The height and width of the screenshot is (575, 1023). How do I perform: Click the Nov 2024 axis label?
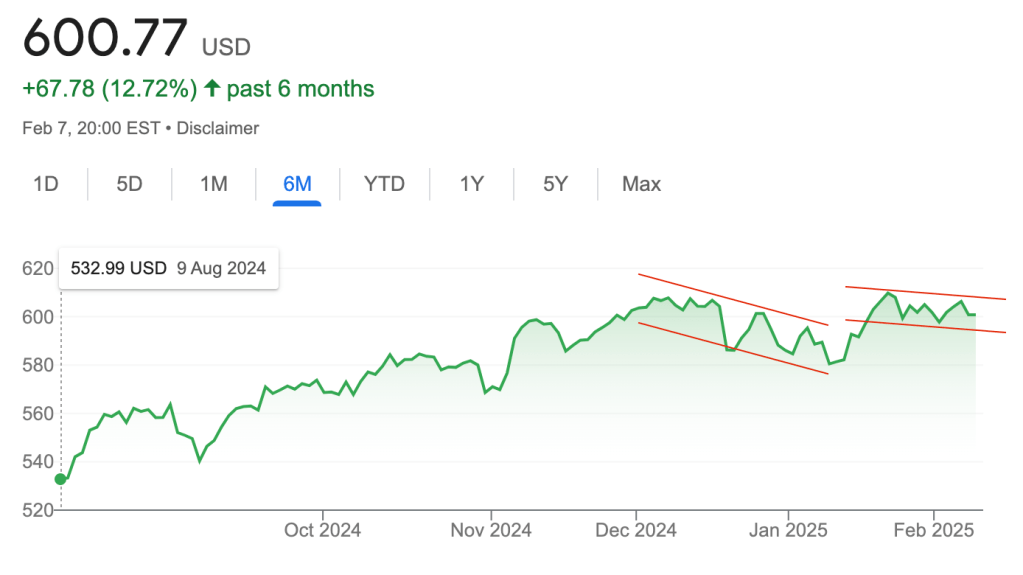click(x=491, y=530)
